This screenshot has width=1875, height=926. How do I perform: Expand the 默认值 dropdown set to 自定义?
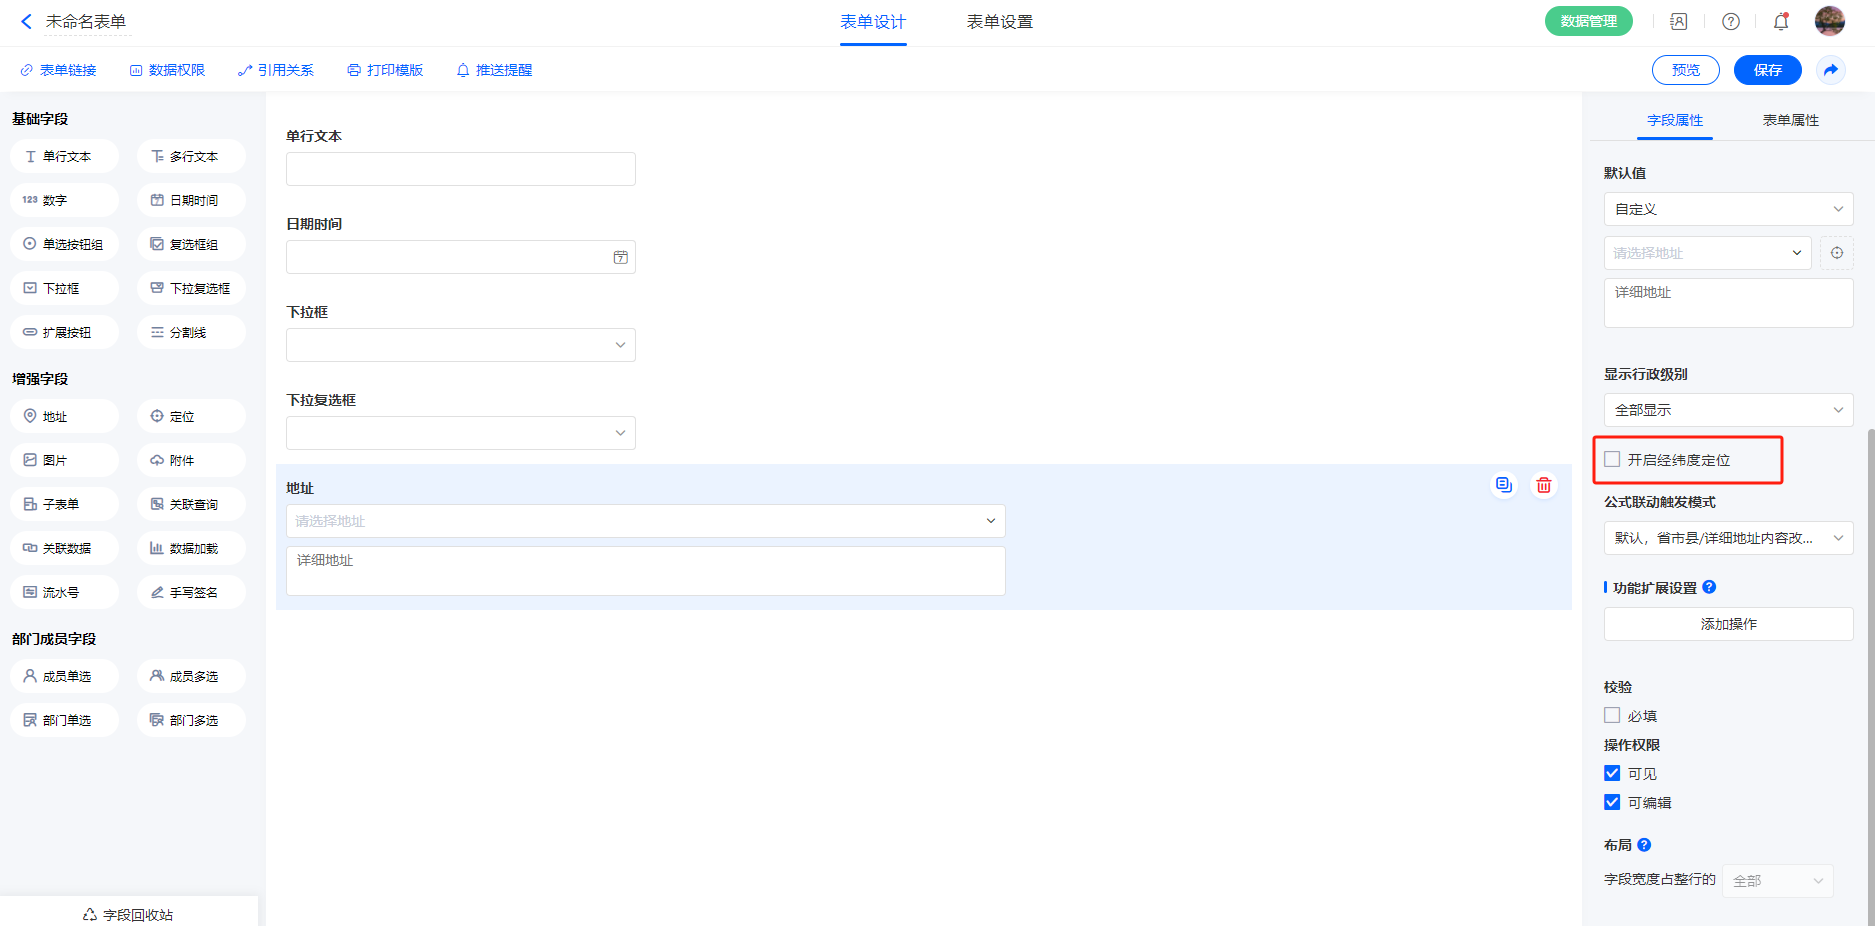pos(1728,209)
